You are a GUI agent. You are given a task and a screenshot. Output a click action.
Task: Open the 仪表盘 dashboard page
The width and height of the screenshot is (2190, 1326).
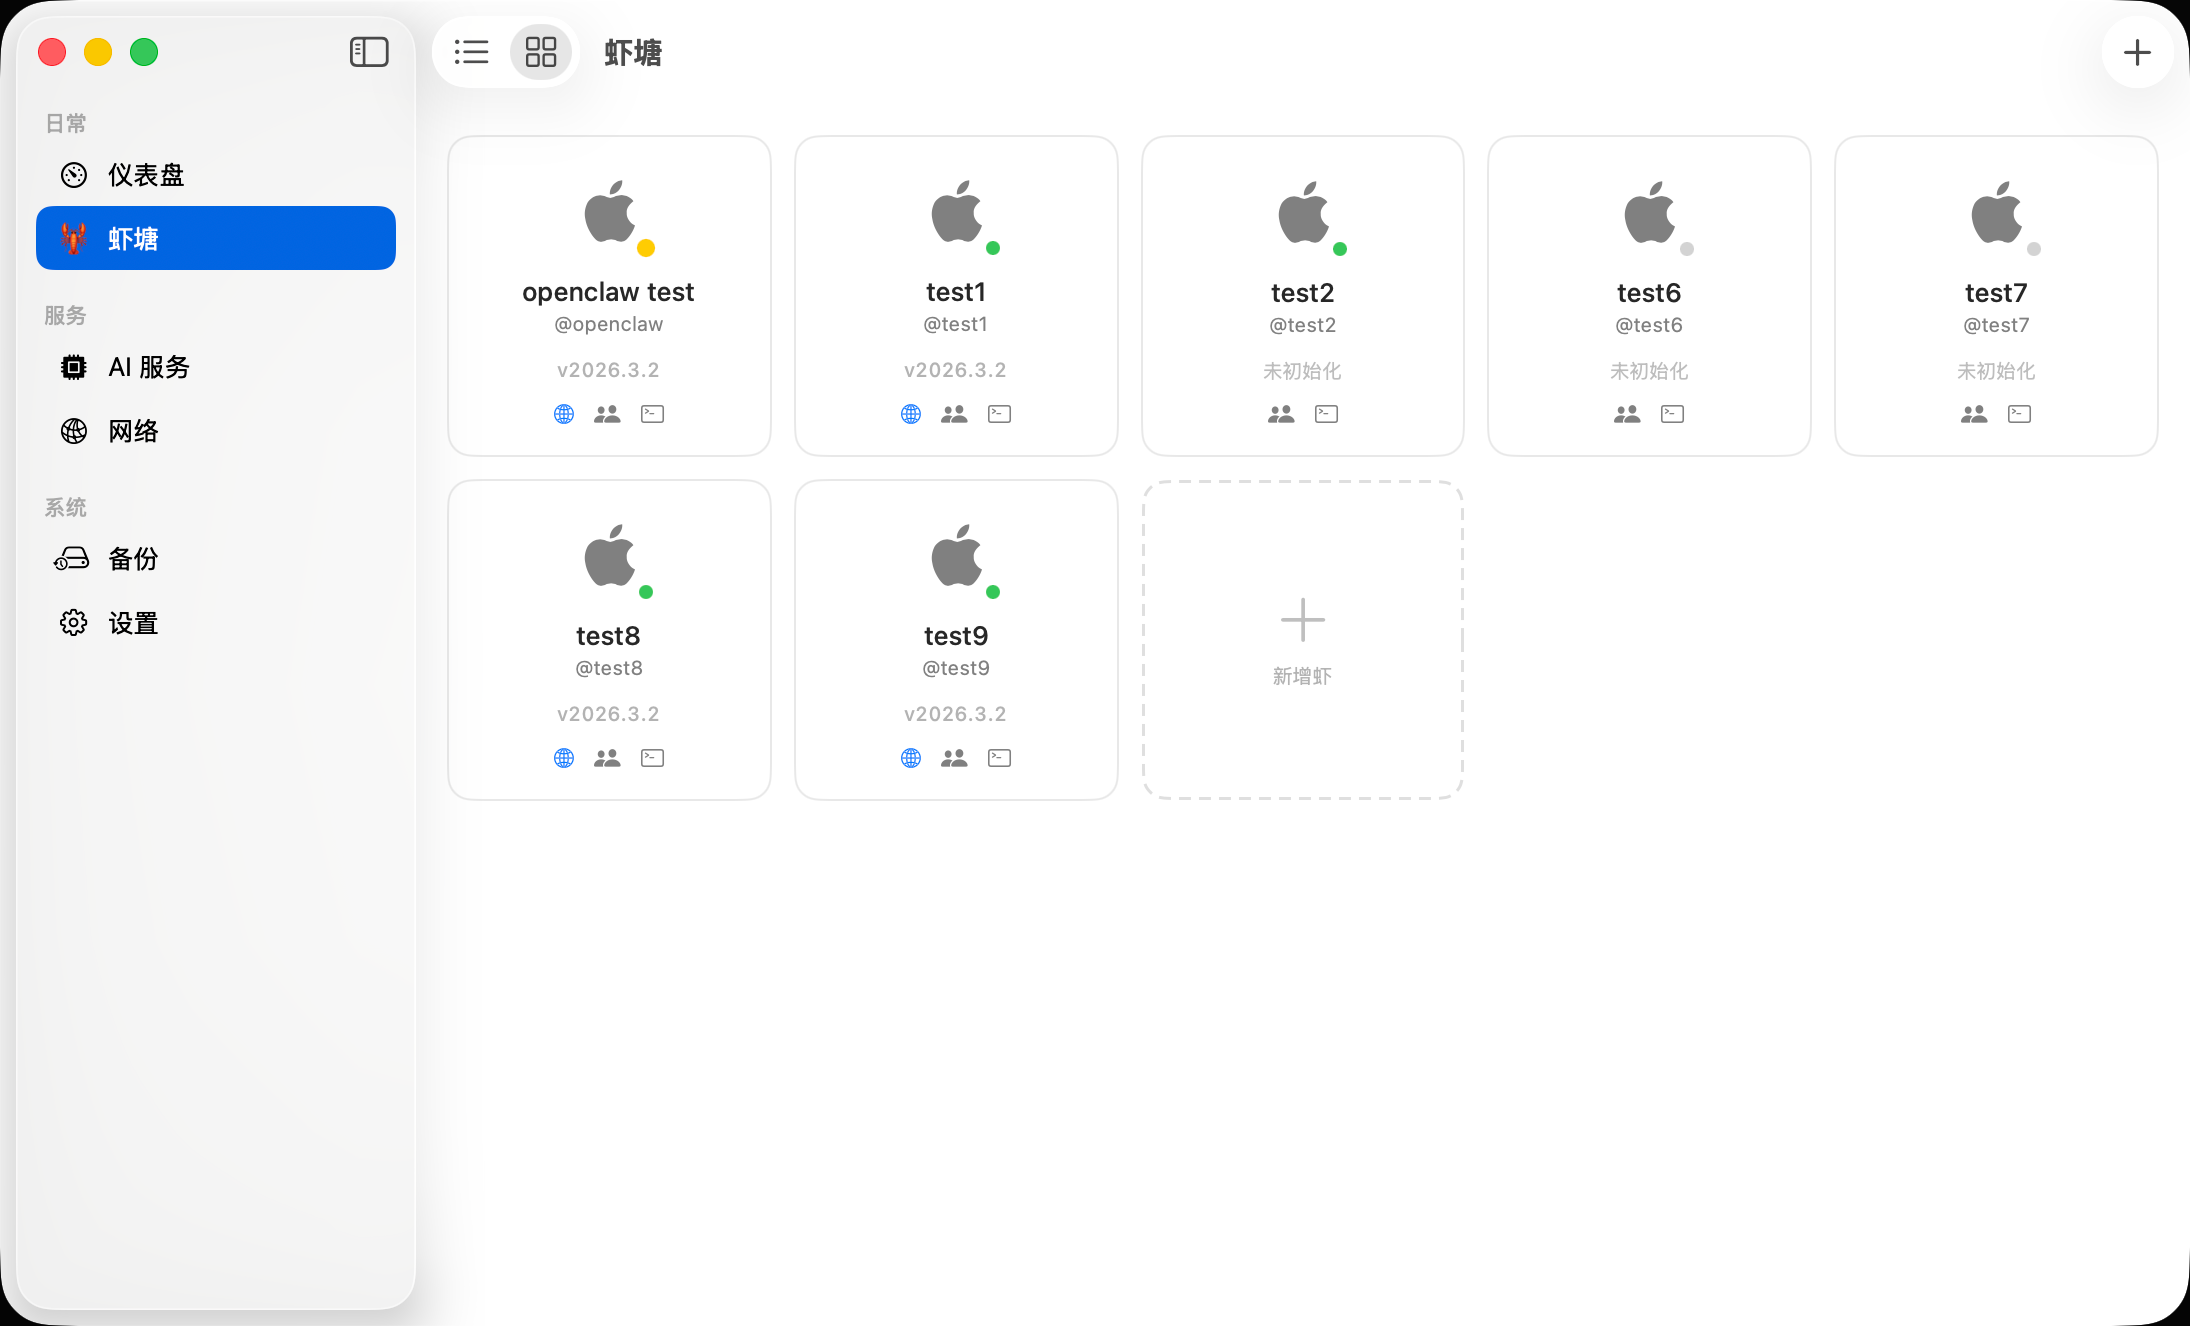pos(216,175)
